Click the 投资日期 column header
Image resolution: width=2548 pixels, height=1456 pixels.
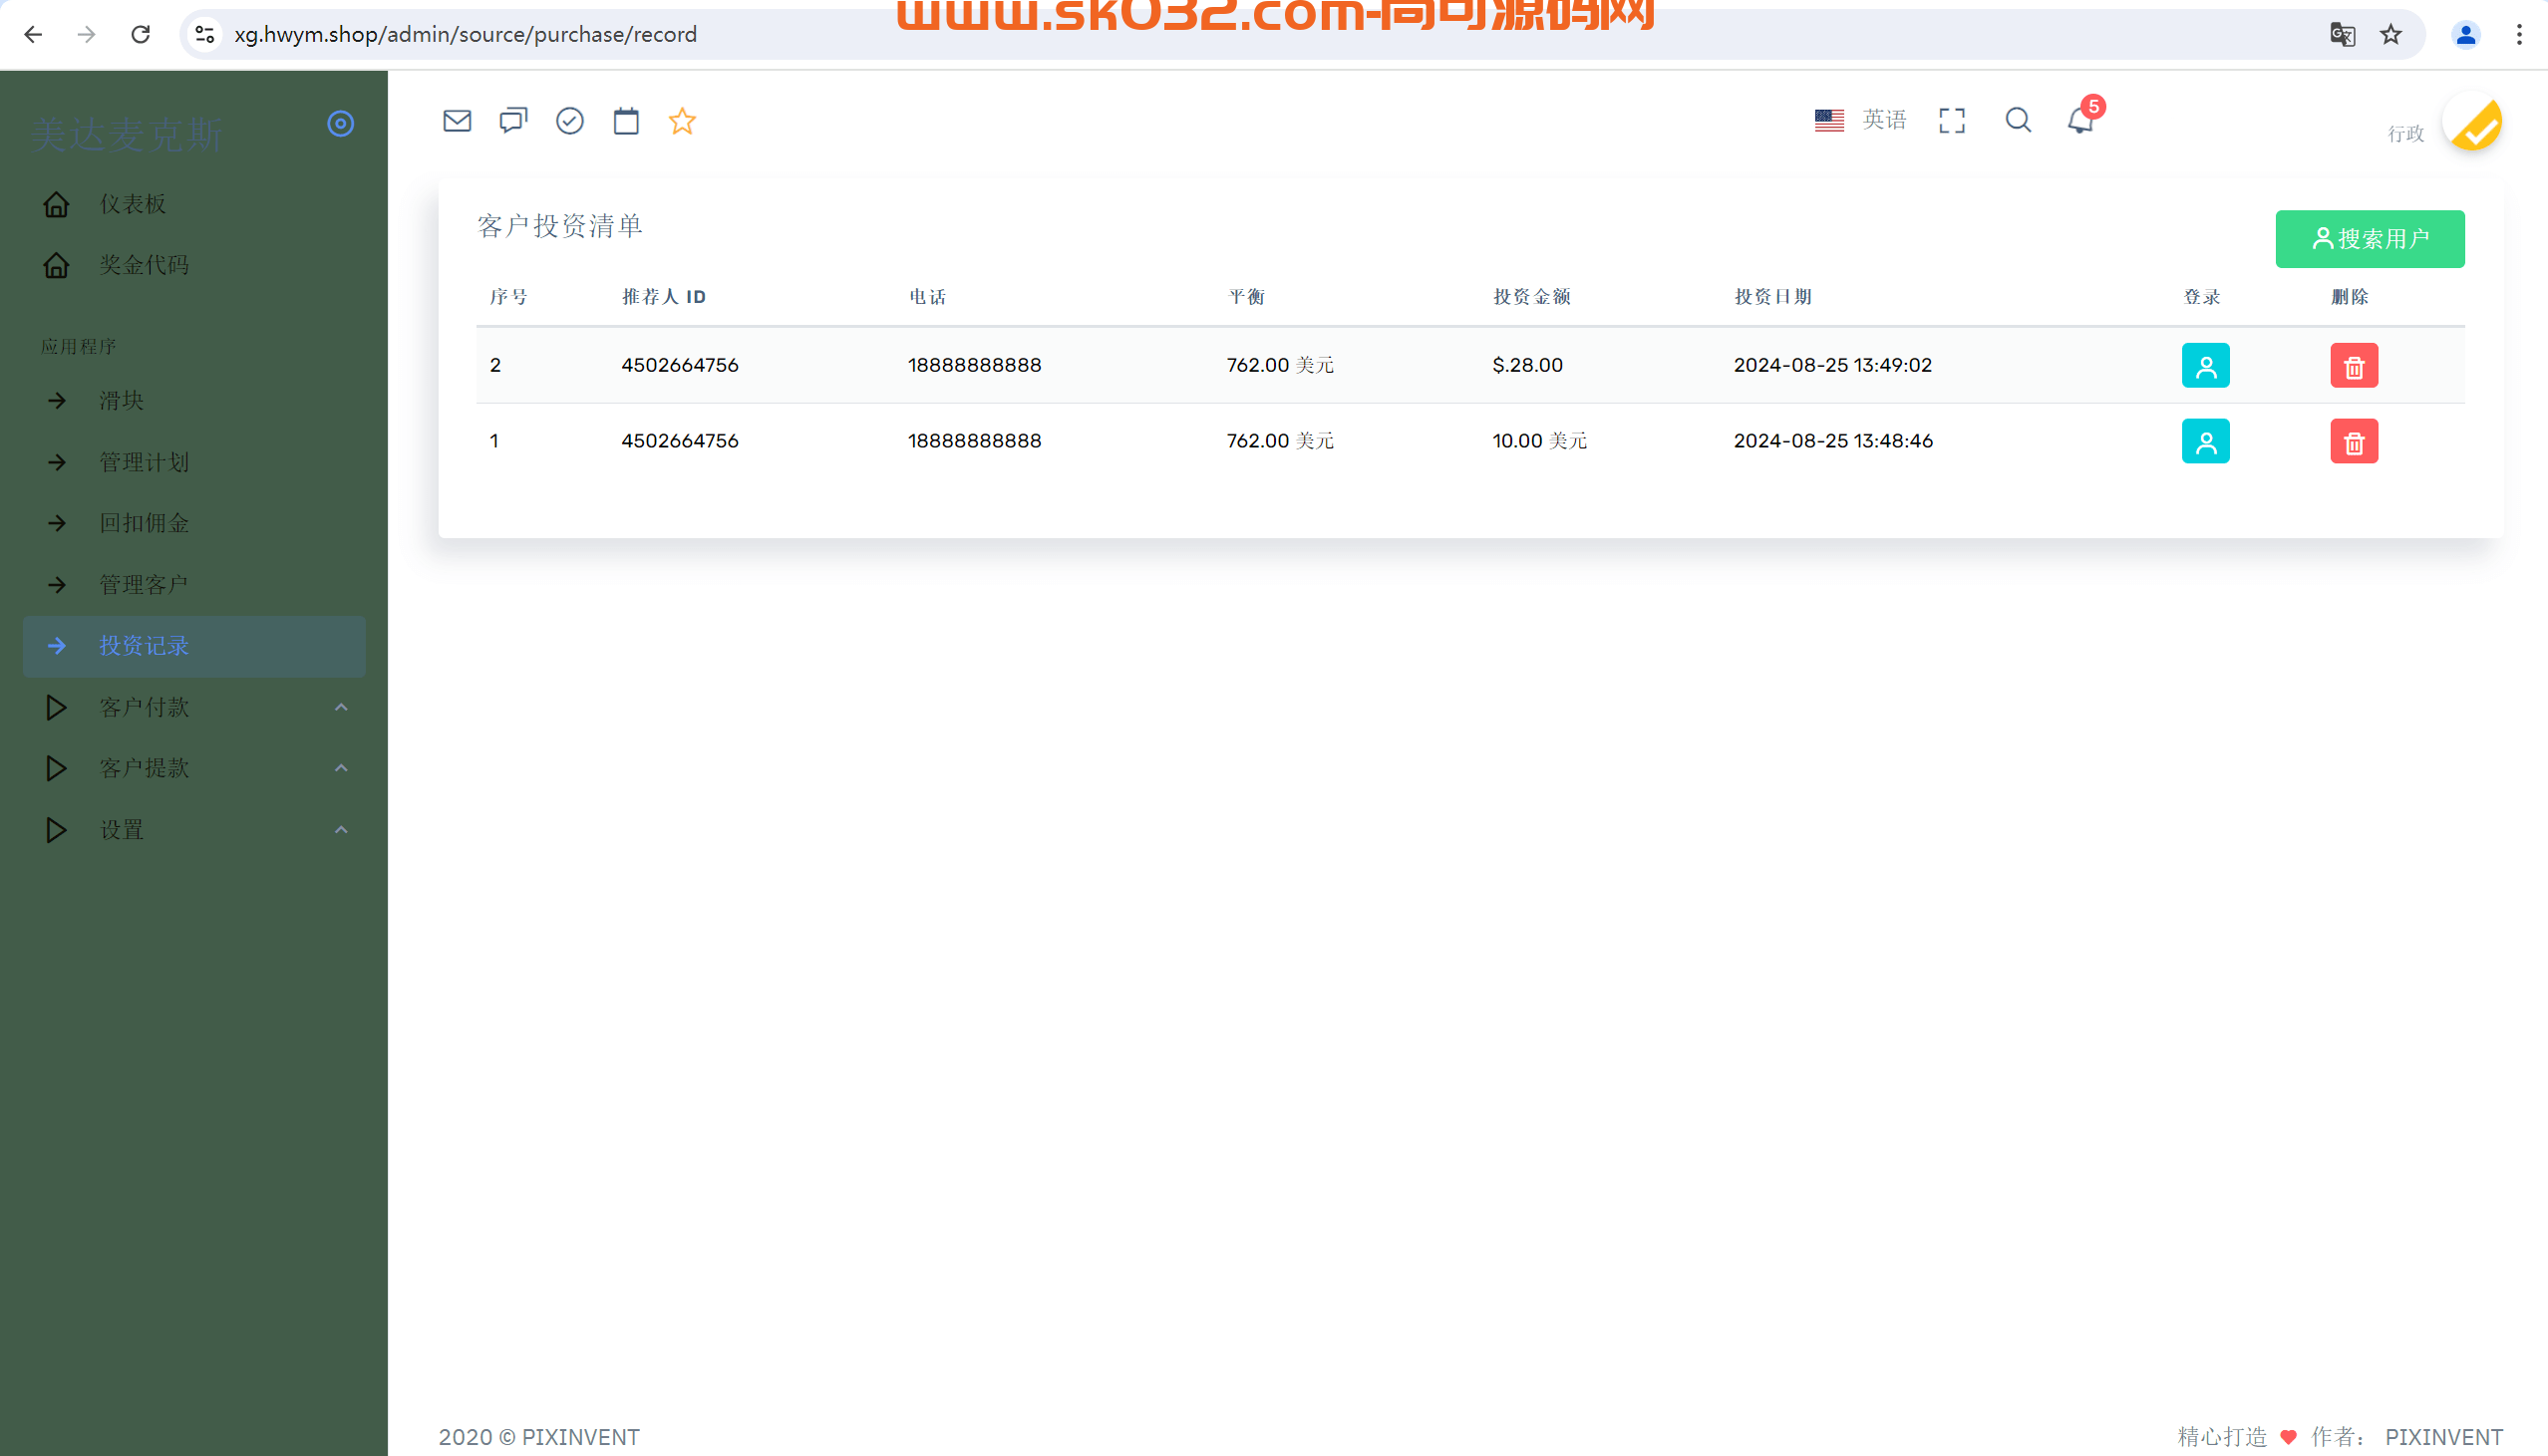(1773, 297)
